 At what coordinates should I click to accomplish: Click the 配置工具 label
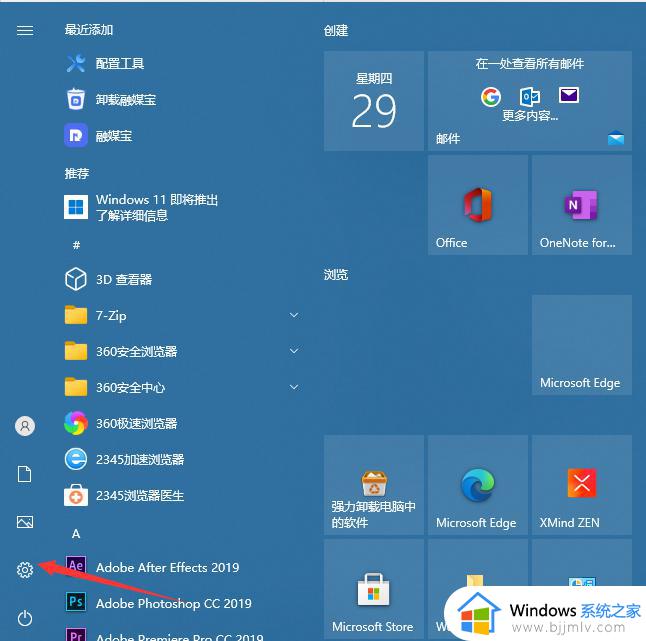tap(119, 63)
